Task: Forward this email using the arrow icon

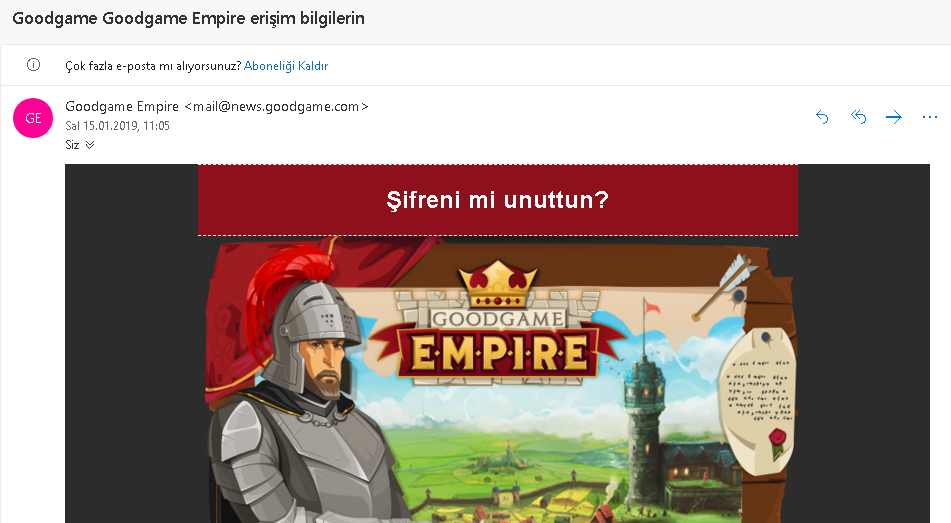Action: 893,117
